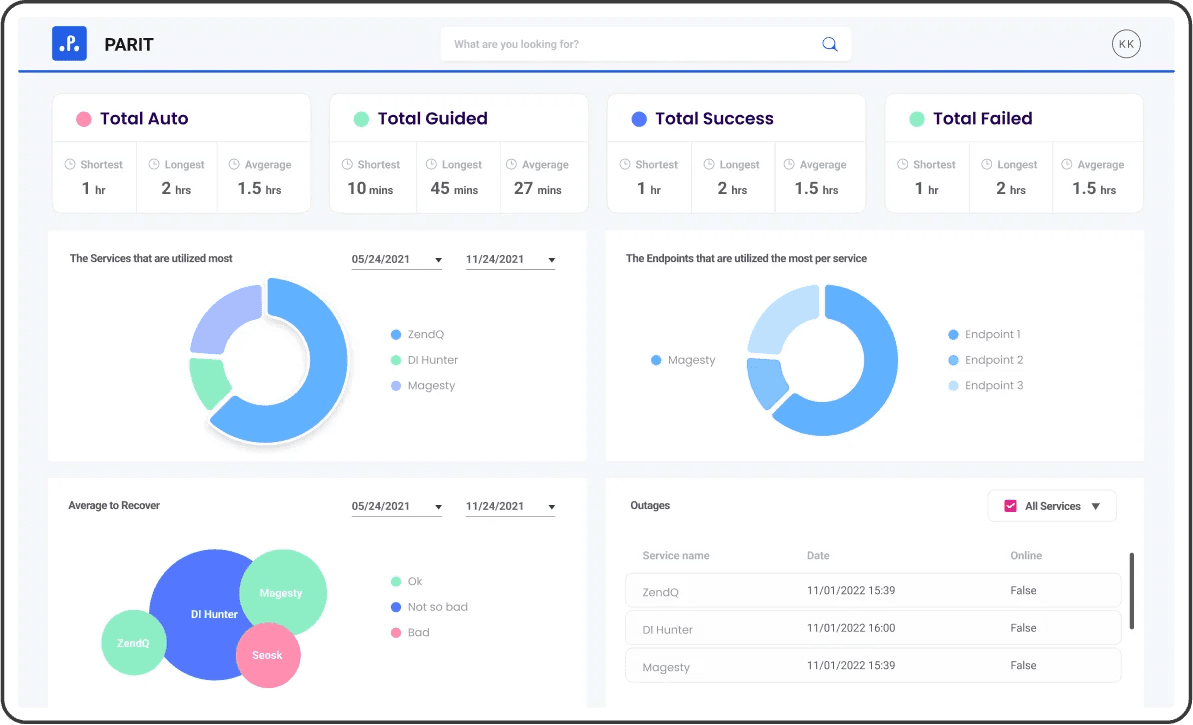Click the search field 'What are you looking for?'

(x=645, y=44)
